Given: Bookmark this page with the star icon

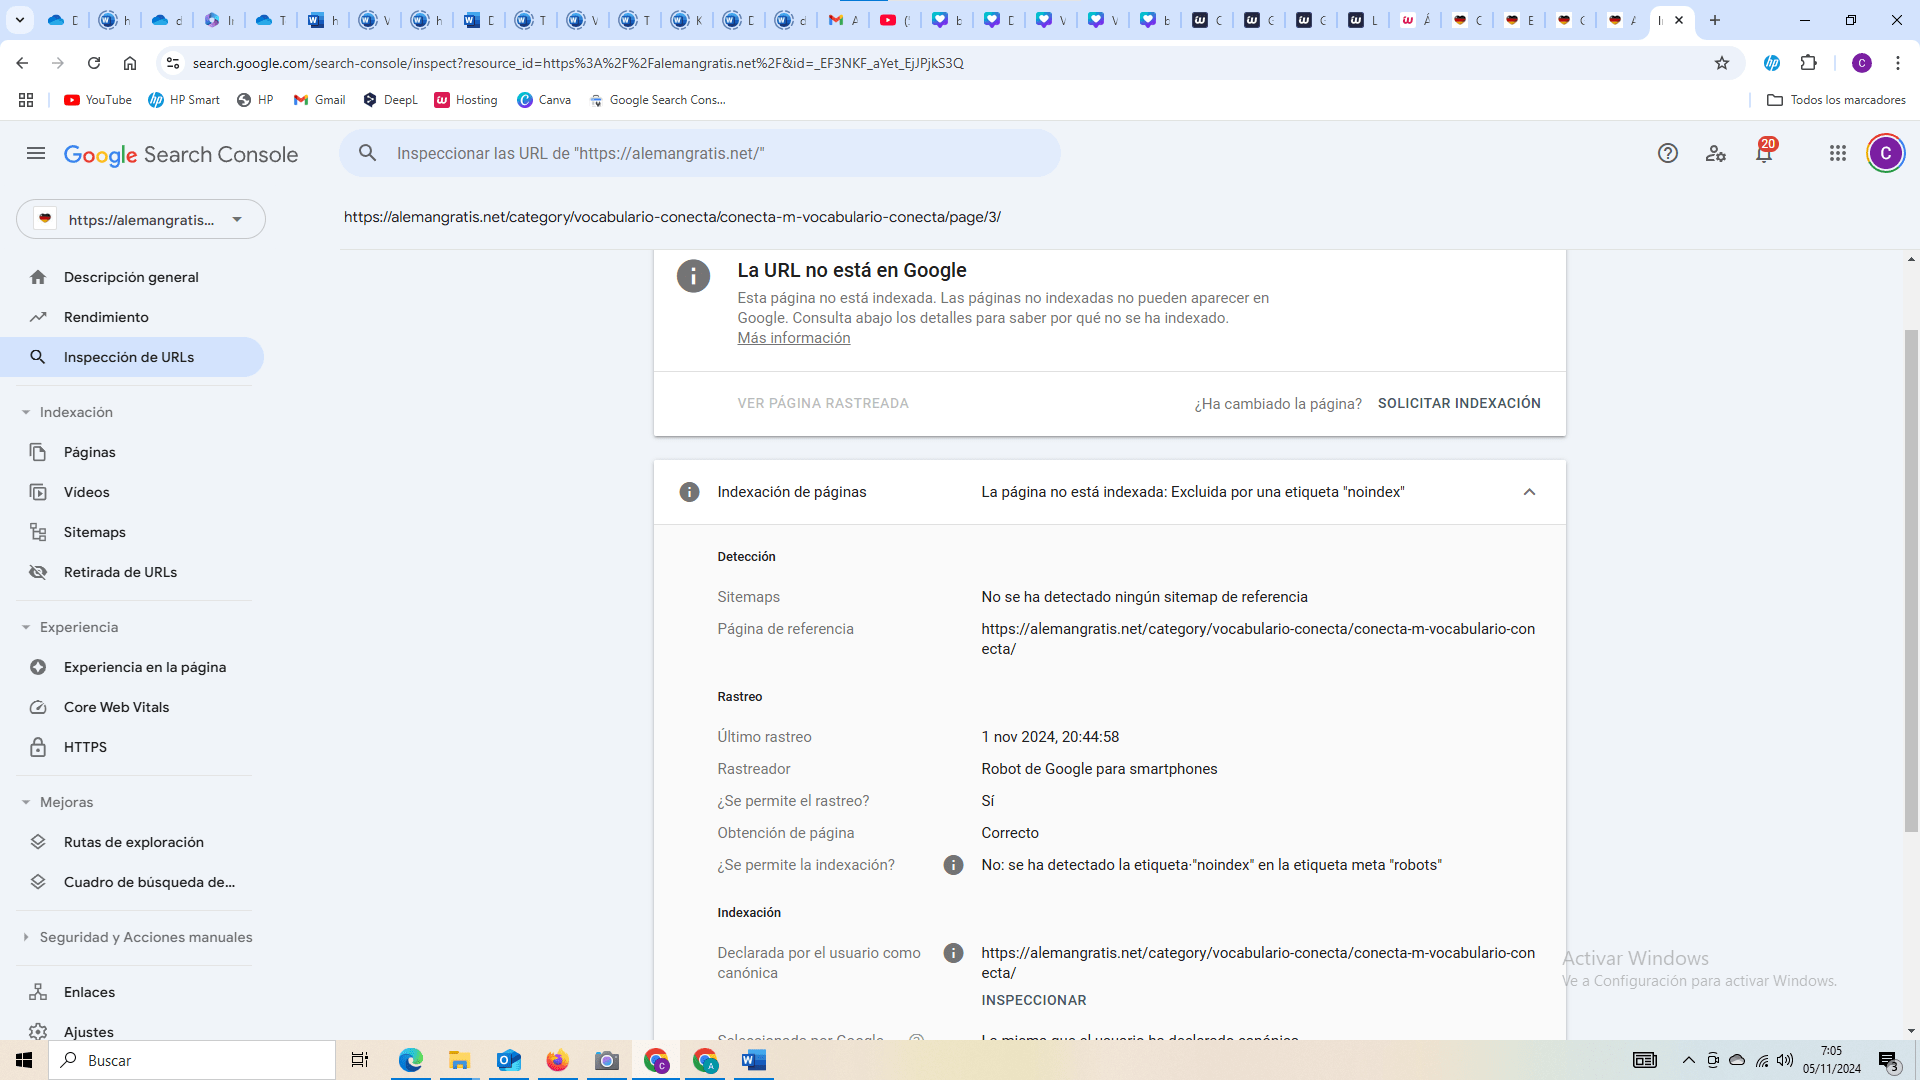Looking at the screenshot, I should 1722,63.
